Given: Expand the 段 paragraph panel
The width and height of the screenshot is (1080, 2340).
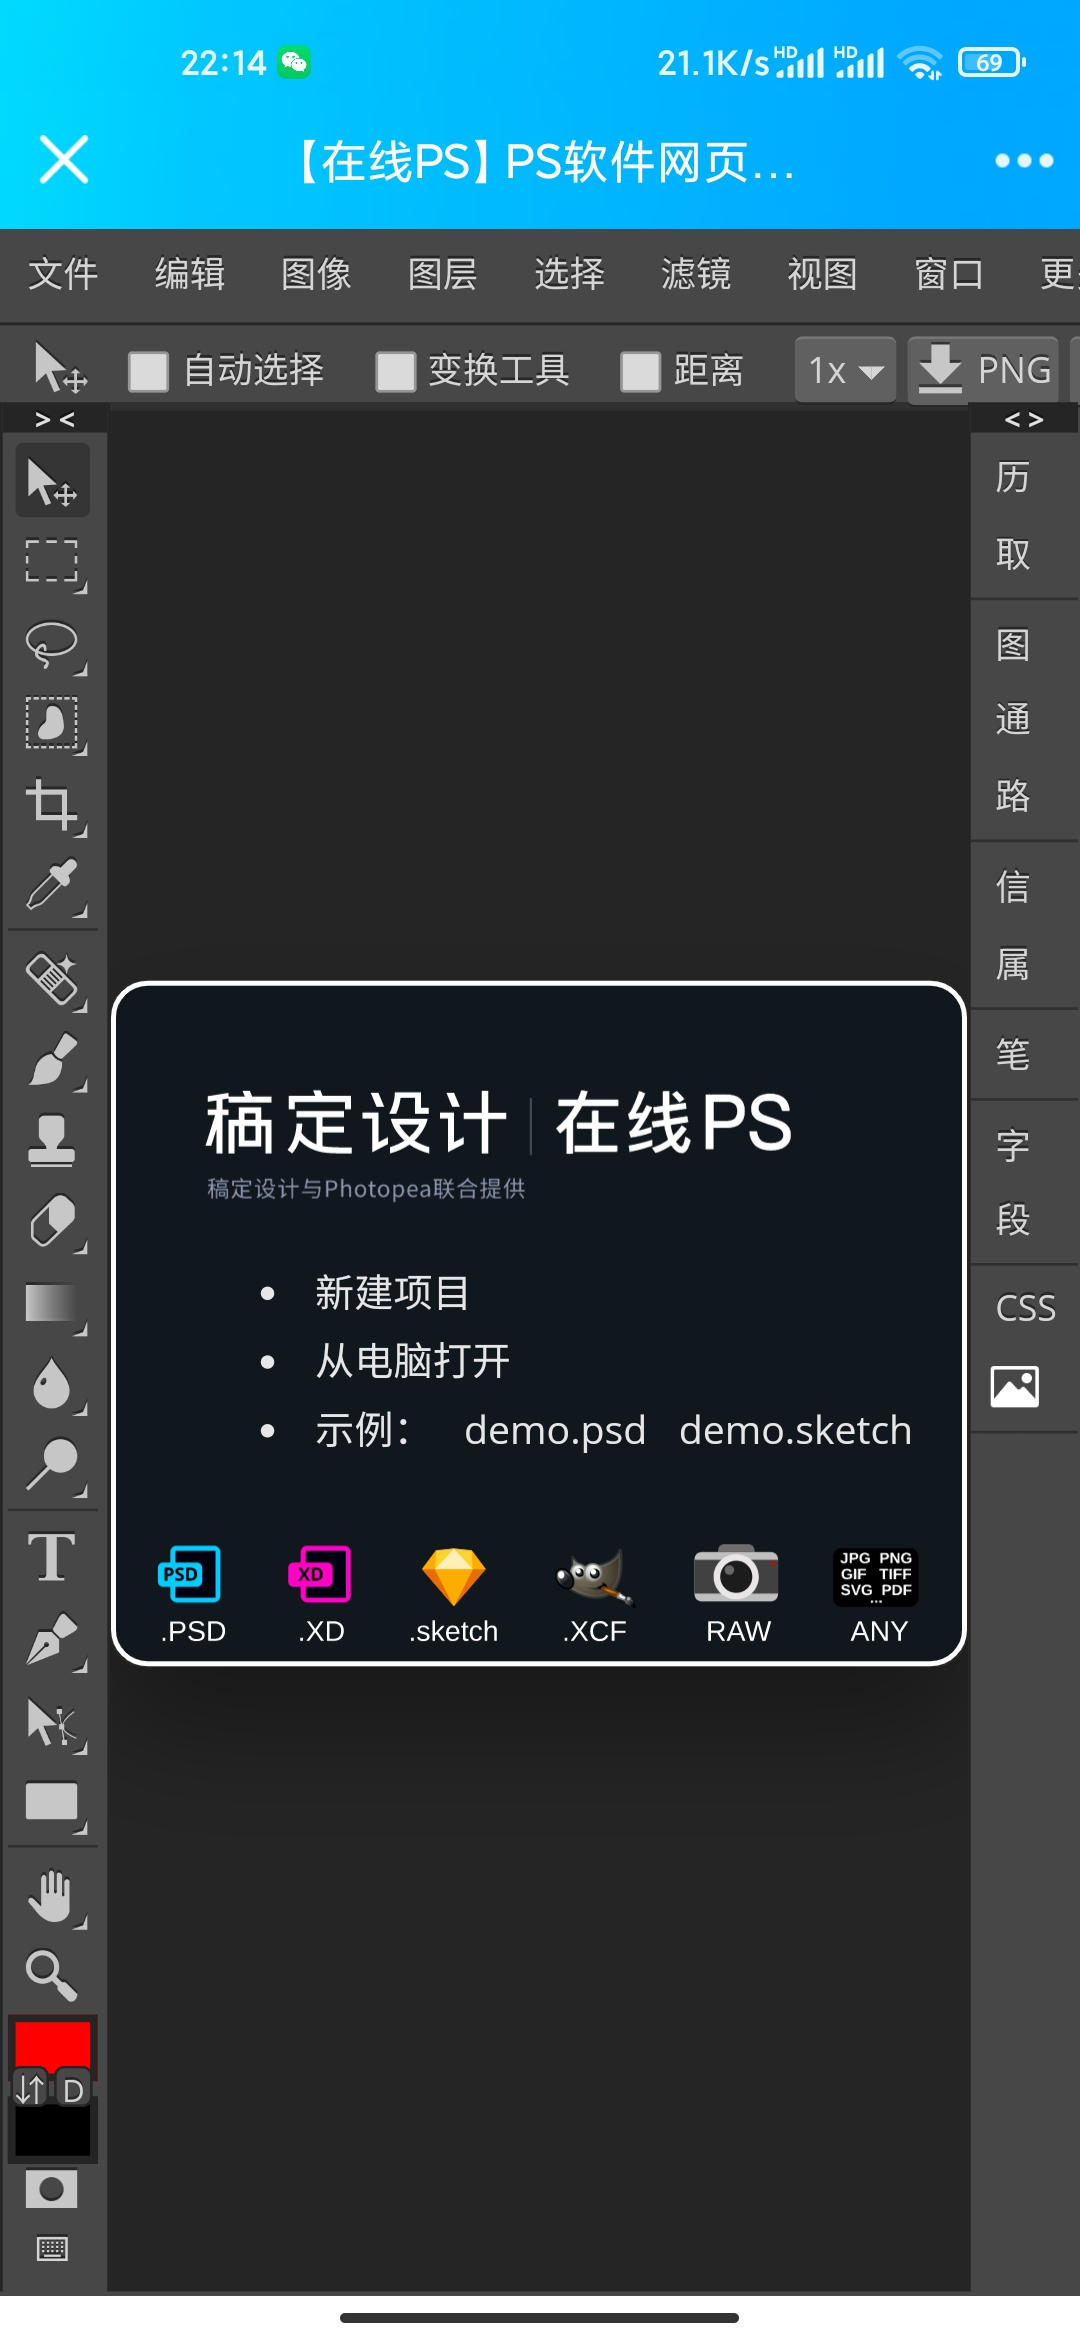Looking at the screenshot, I should 1012,1219.
